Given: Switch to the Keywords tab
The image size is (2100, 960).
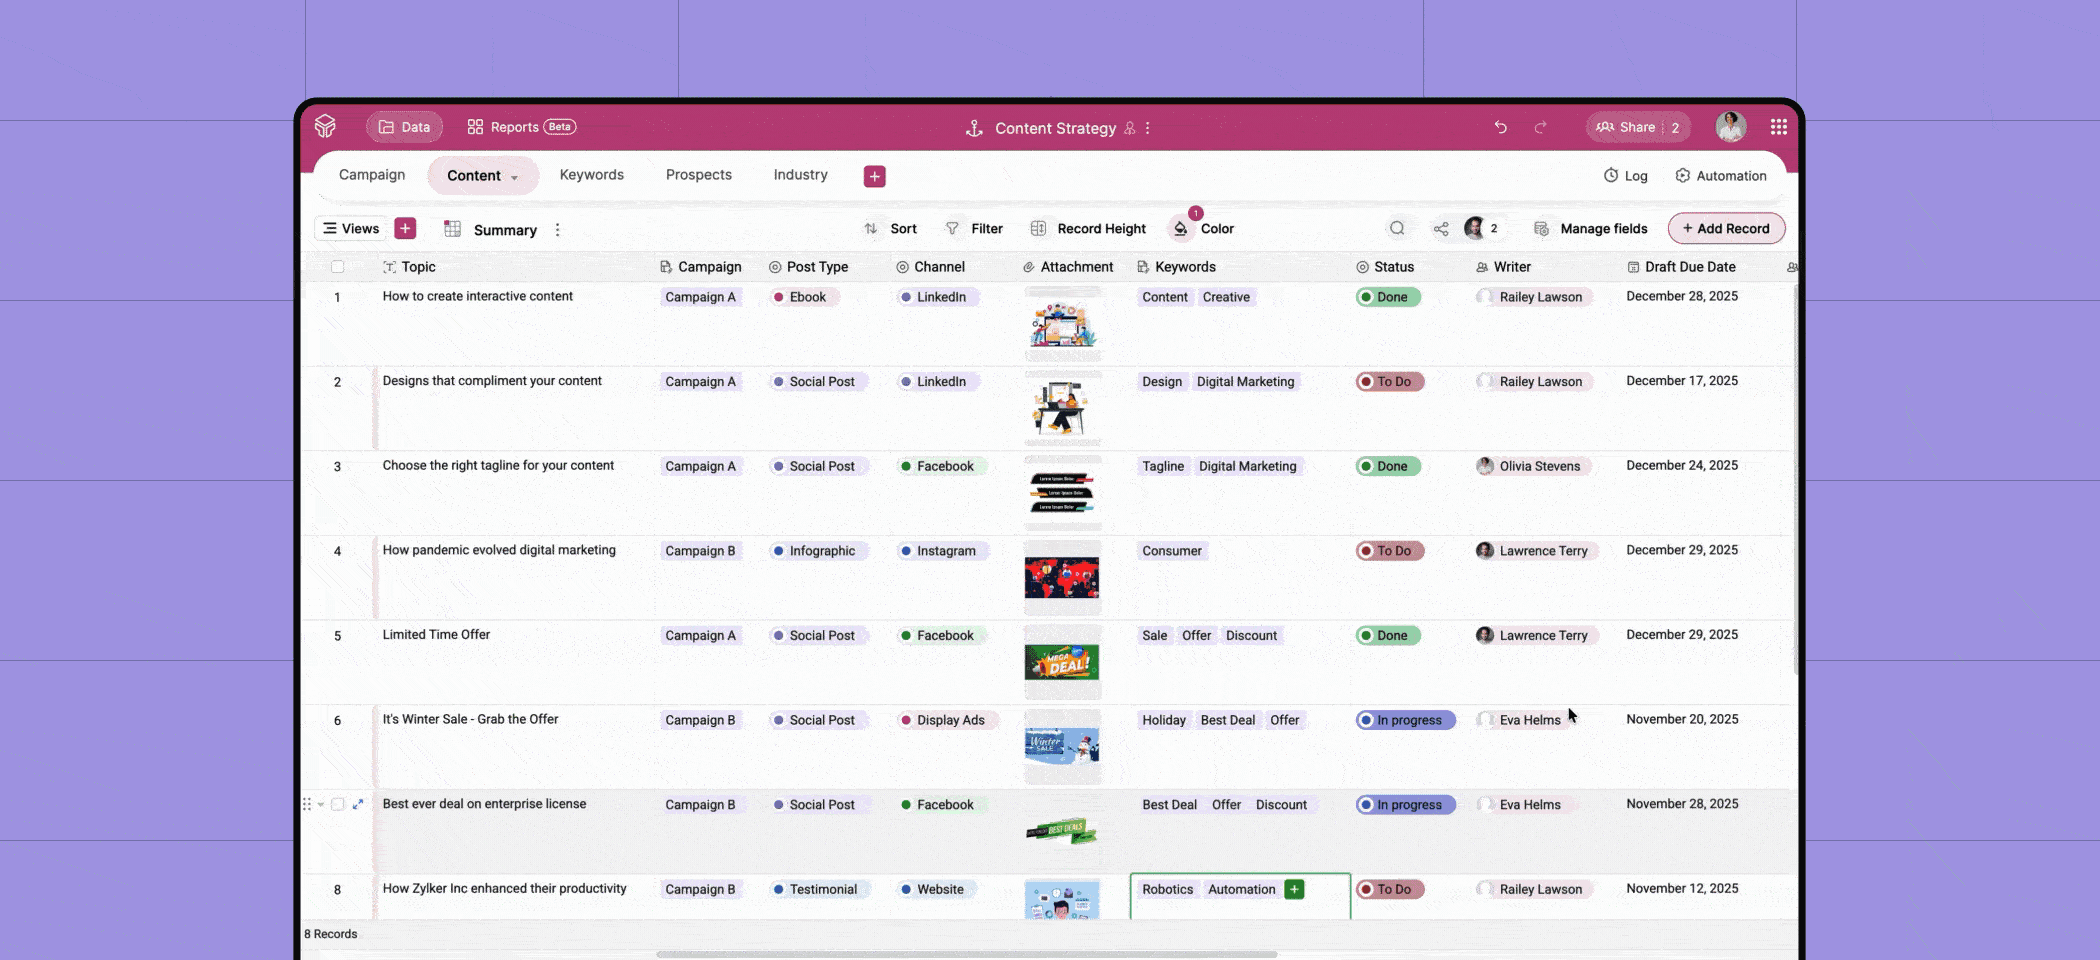Looking at the screenshot, I should [x=591, y=175].
